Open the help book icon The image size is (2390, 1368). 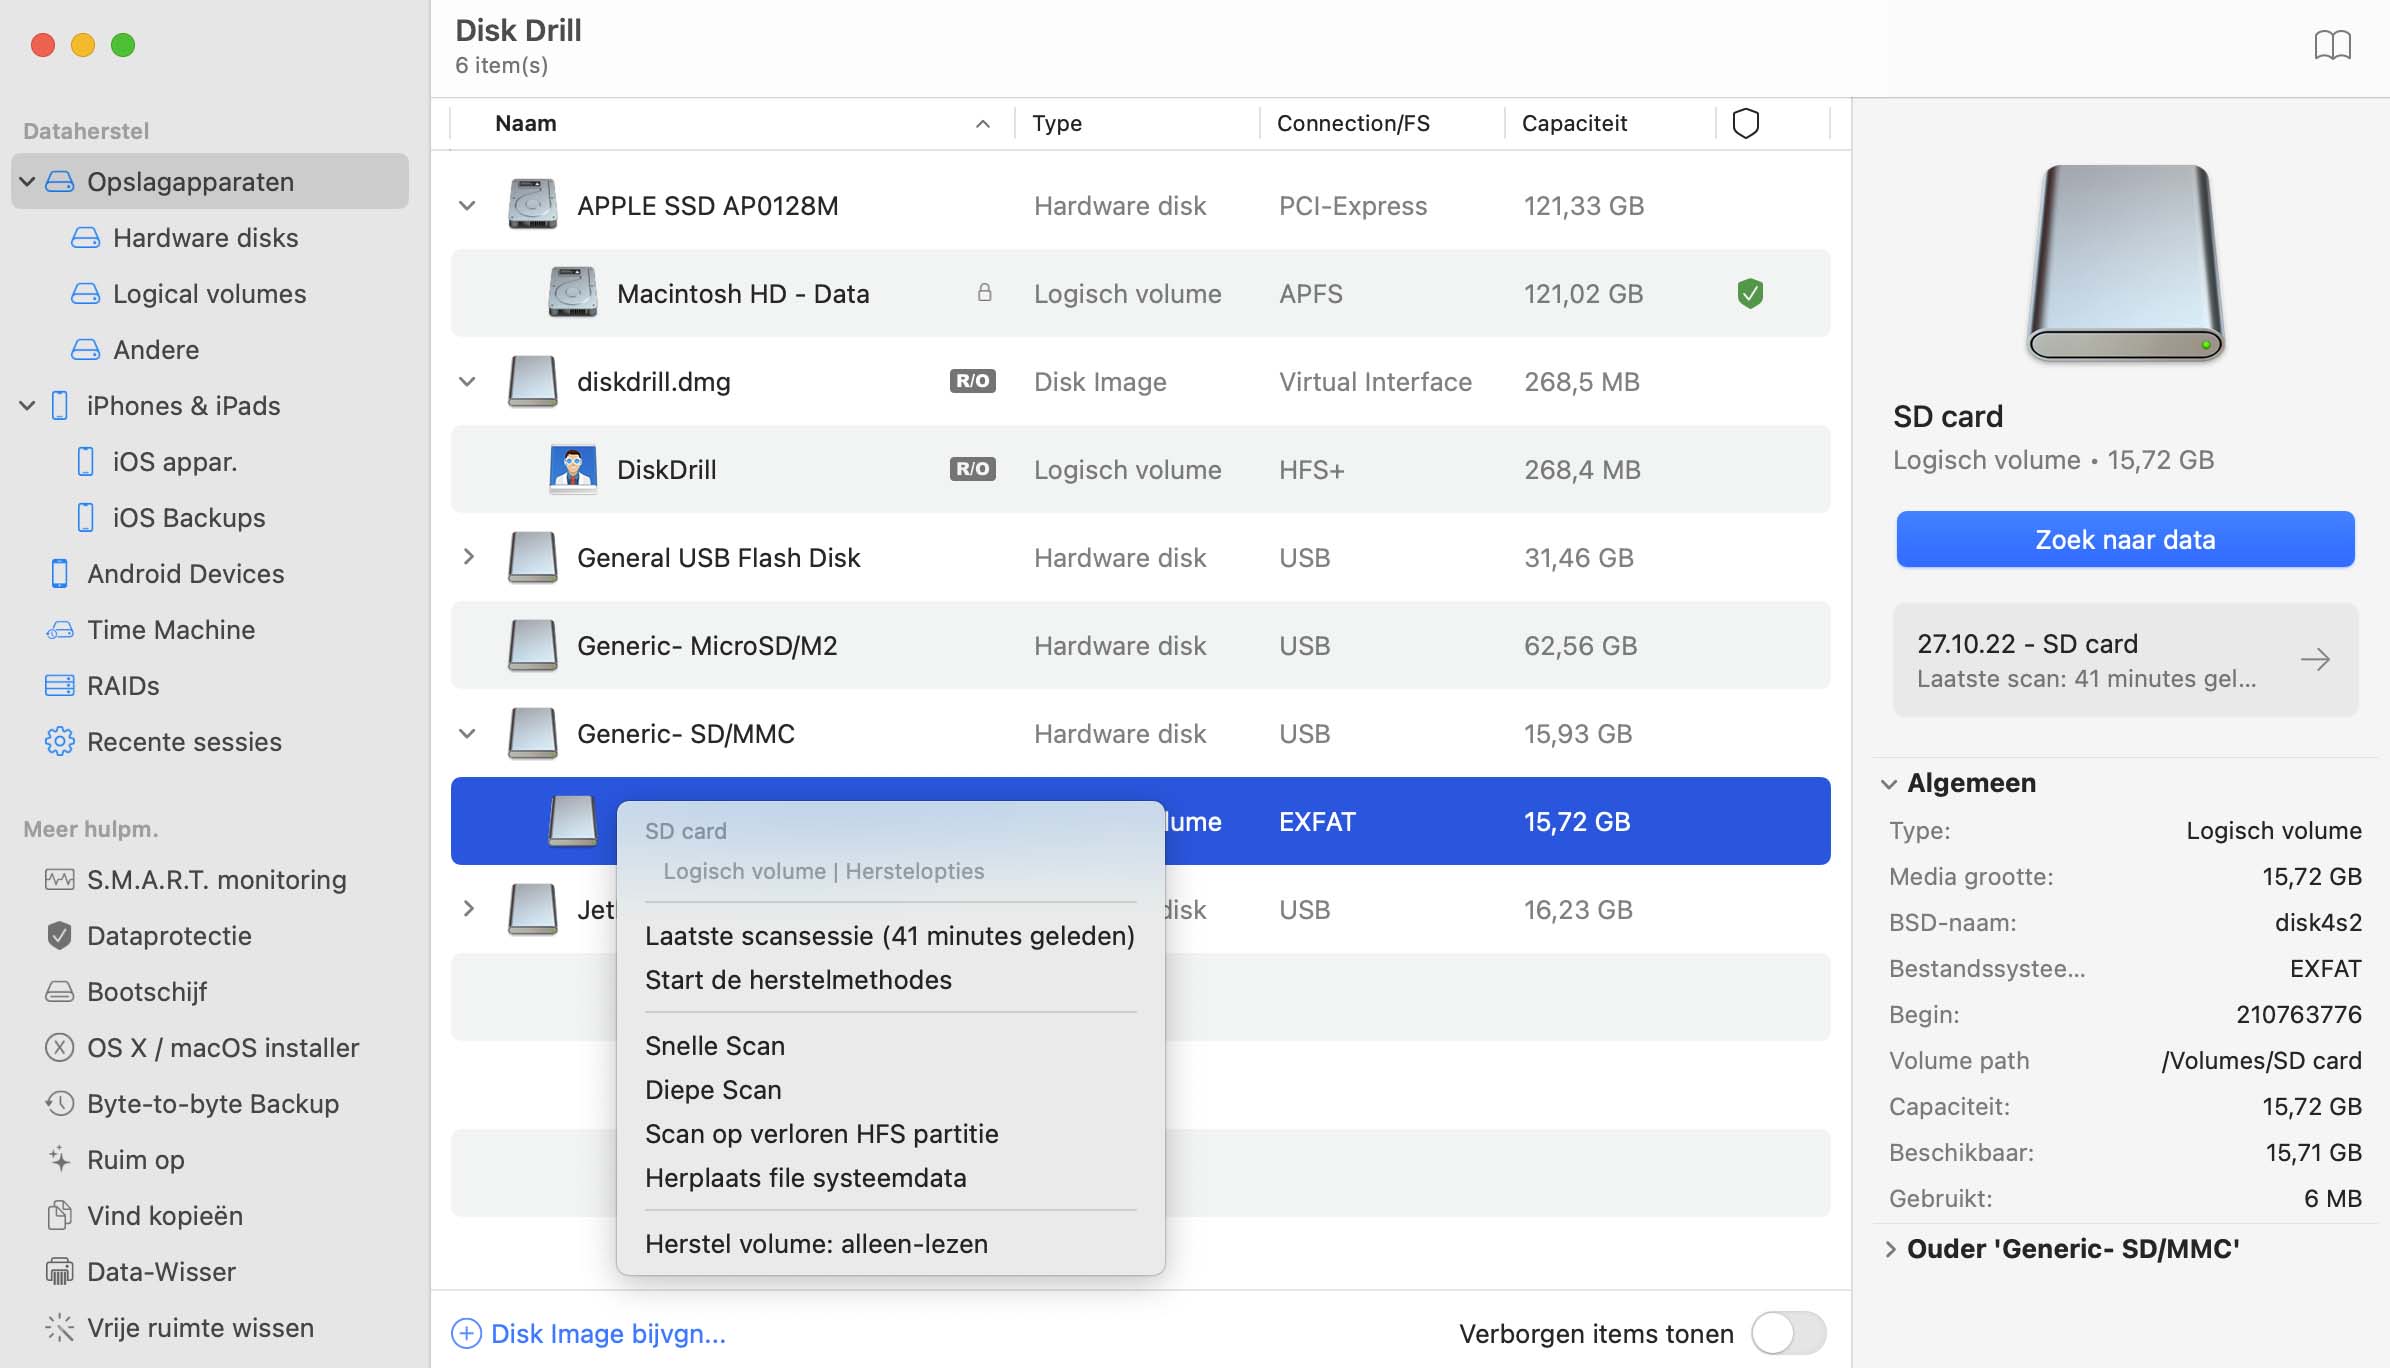coord(2332,45)
